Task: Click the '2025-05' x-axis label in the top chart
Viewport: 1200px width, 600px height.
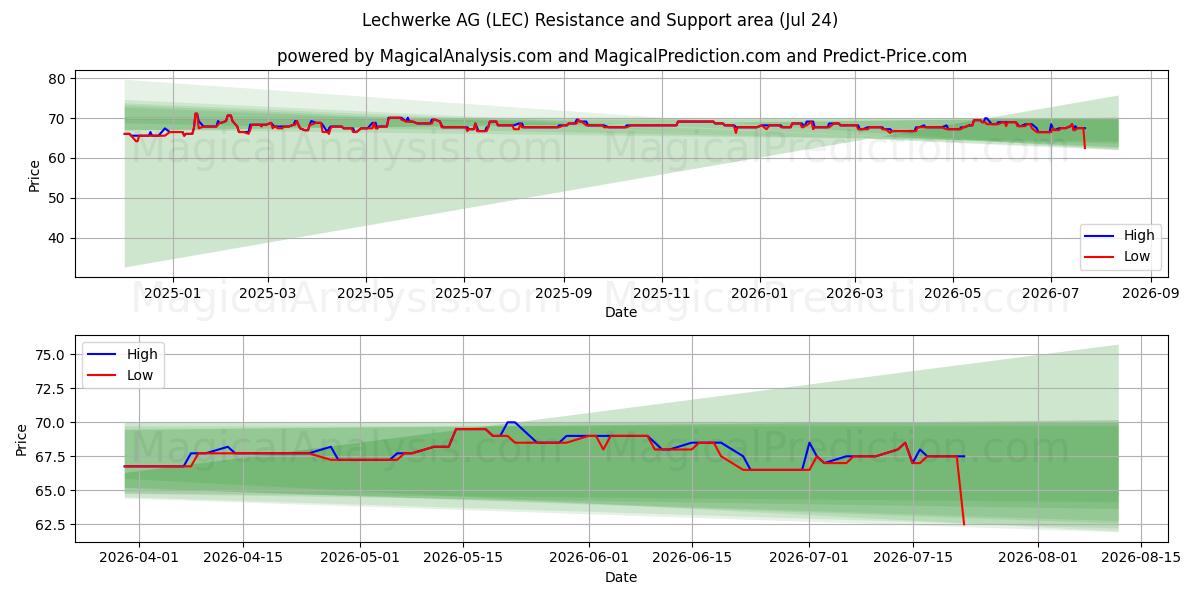Action: click(366, 294)
